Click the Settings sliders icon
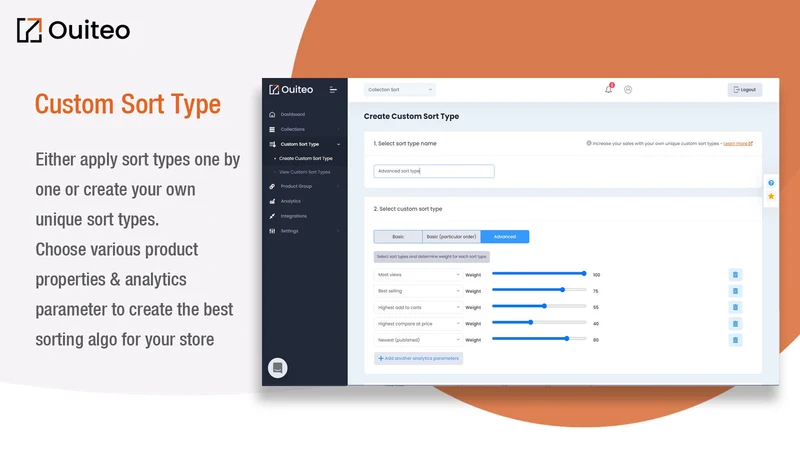Screen dimensions: 800x450 272,231
